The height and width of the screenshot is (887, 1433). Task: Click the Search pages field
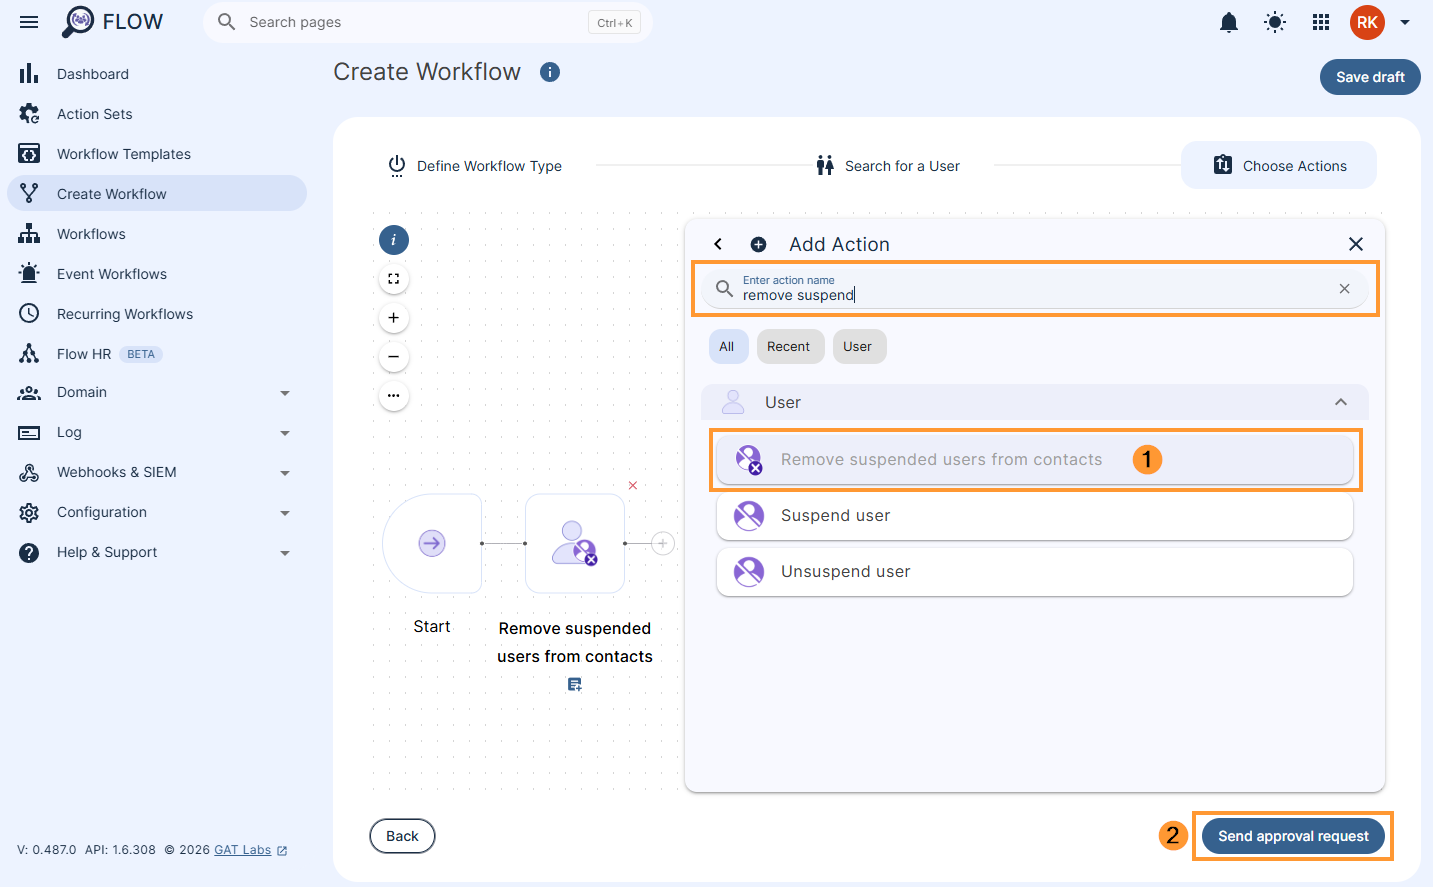(x=428, y=22)
